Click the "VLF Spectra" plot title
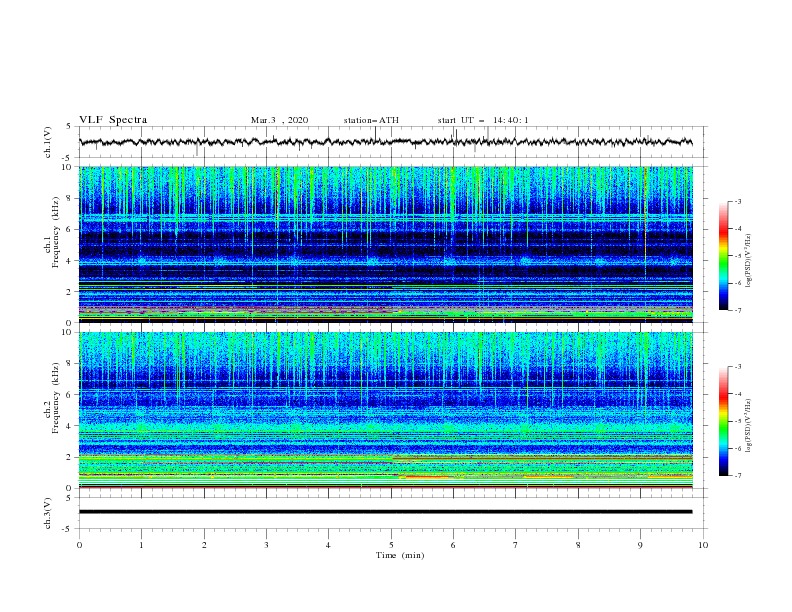This screenshot has width=792, height=612. [113, 120]
